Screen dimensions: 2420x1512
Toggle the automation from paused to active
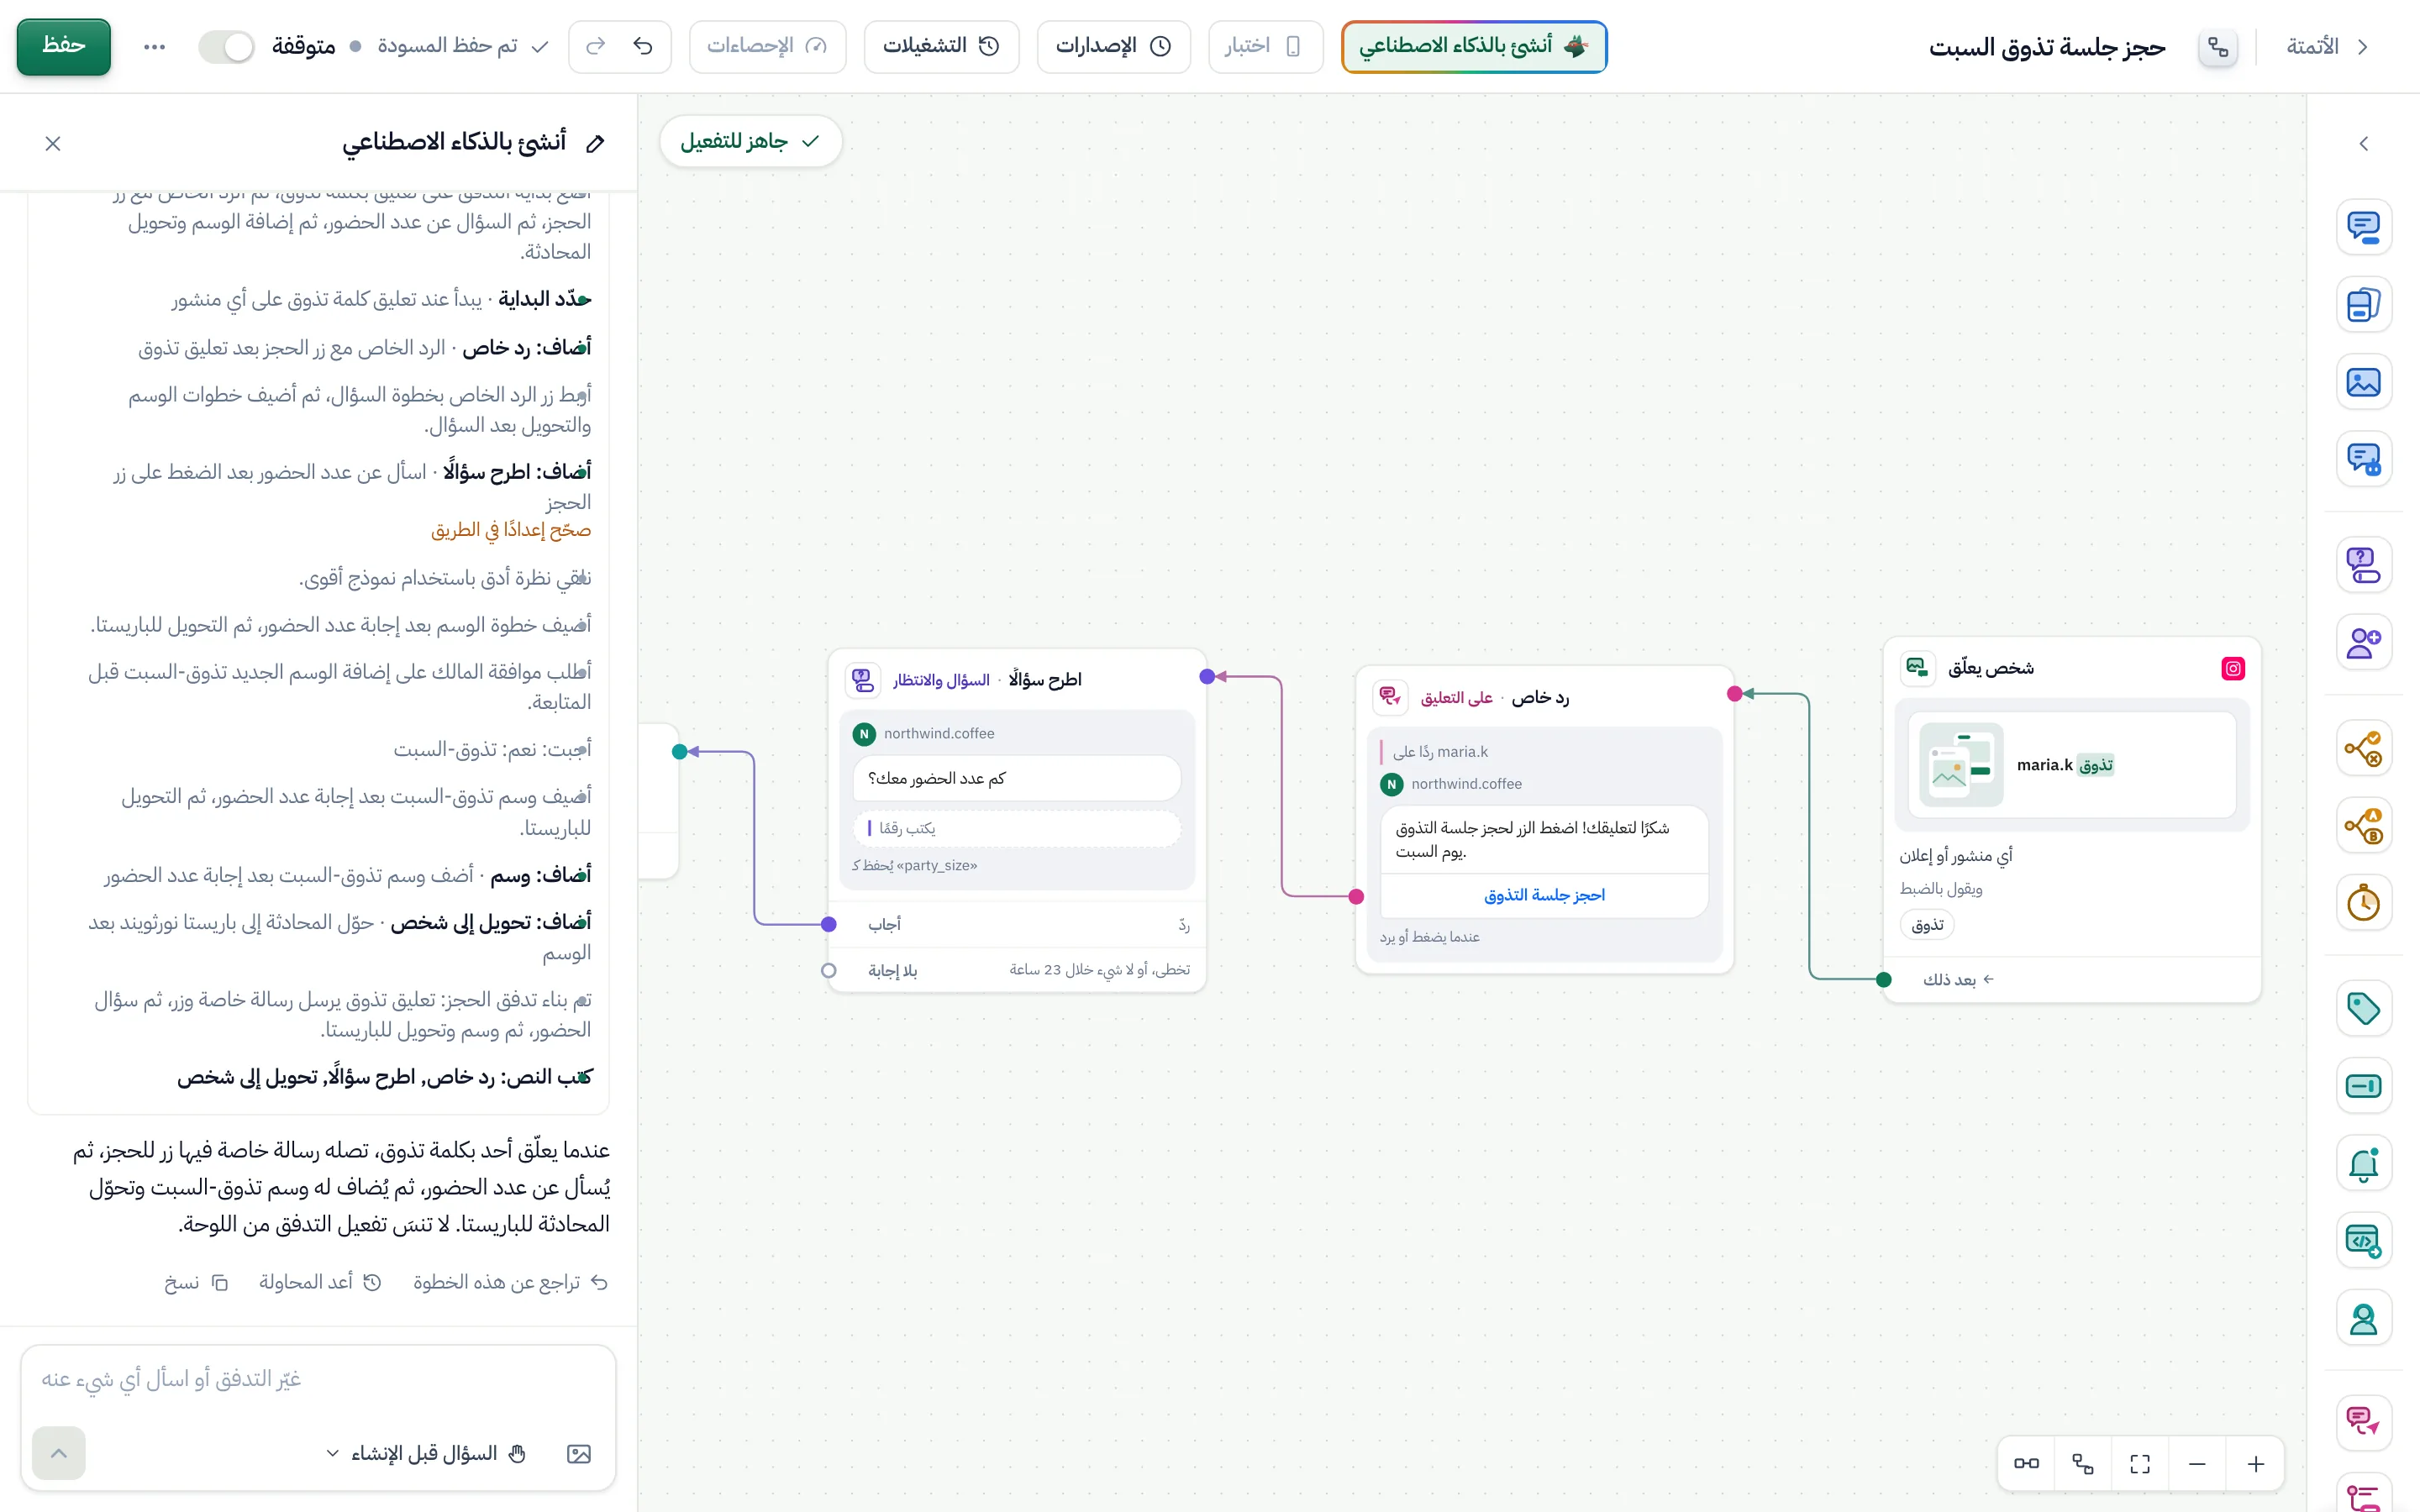pyautogui.click(x=226, y=46)
